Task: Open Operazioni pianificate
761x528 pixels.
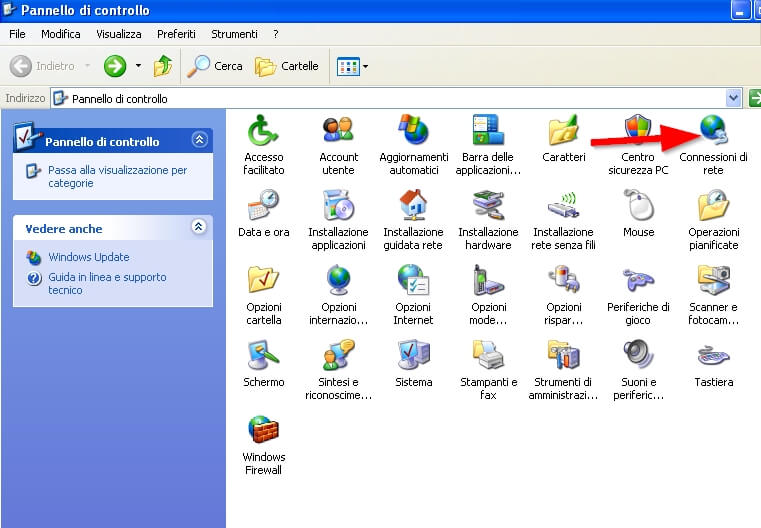Action: tap(713, 219)
